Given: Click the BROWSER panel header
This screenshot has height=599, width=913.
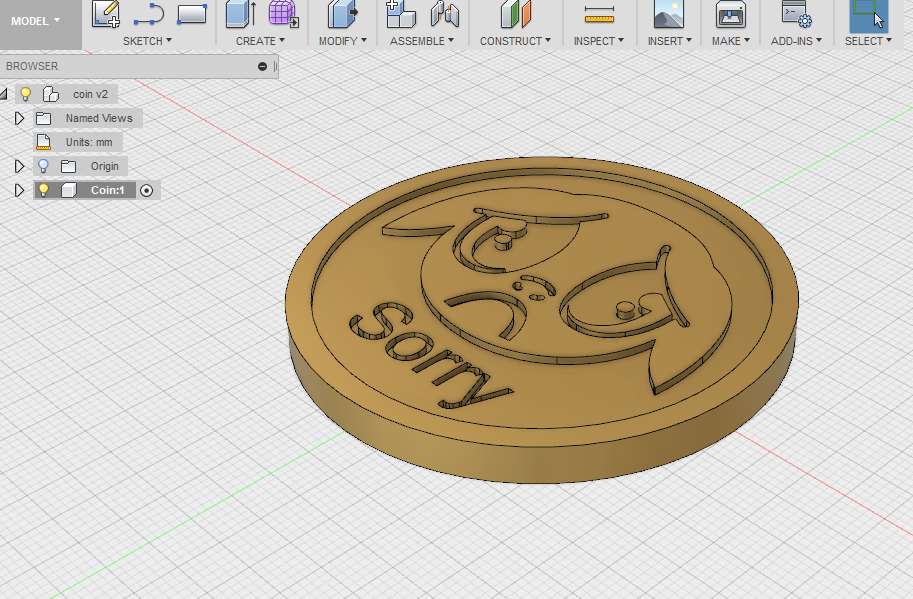Looking at the screenshot, I should pos(139,66).
